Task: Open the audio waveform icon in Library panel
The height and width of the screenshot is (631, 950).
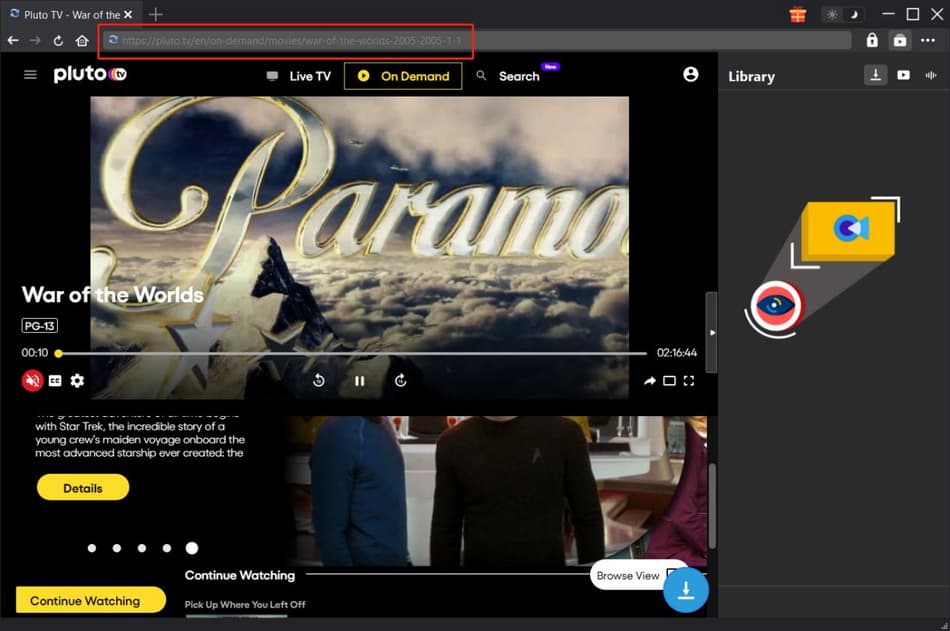Action: click(931, 75)
